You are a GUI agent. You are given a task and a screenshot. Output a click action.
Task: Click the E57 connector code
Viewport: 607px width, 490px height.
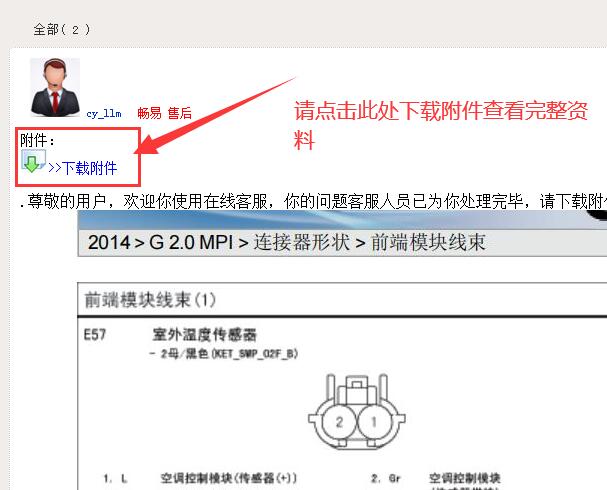click(x=95, y=334)
